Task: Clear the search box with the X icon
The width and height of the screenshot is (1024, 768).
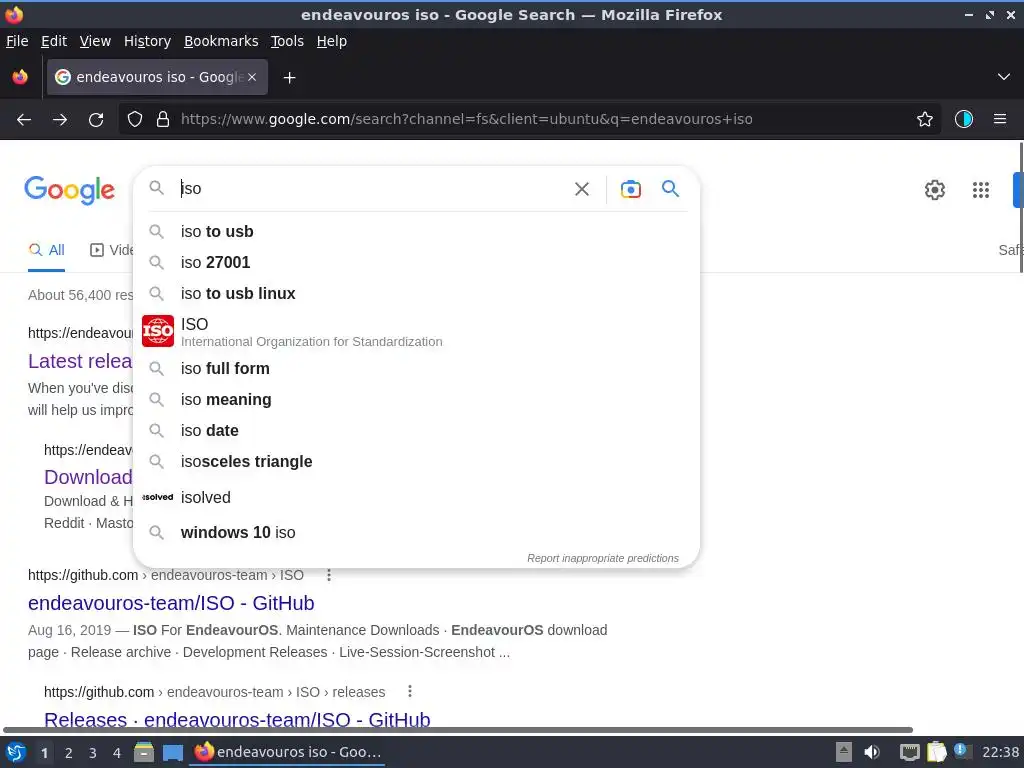Action: point(582,189)
